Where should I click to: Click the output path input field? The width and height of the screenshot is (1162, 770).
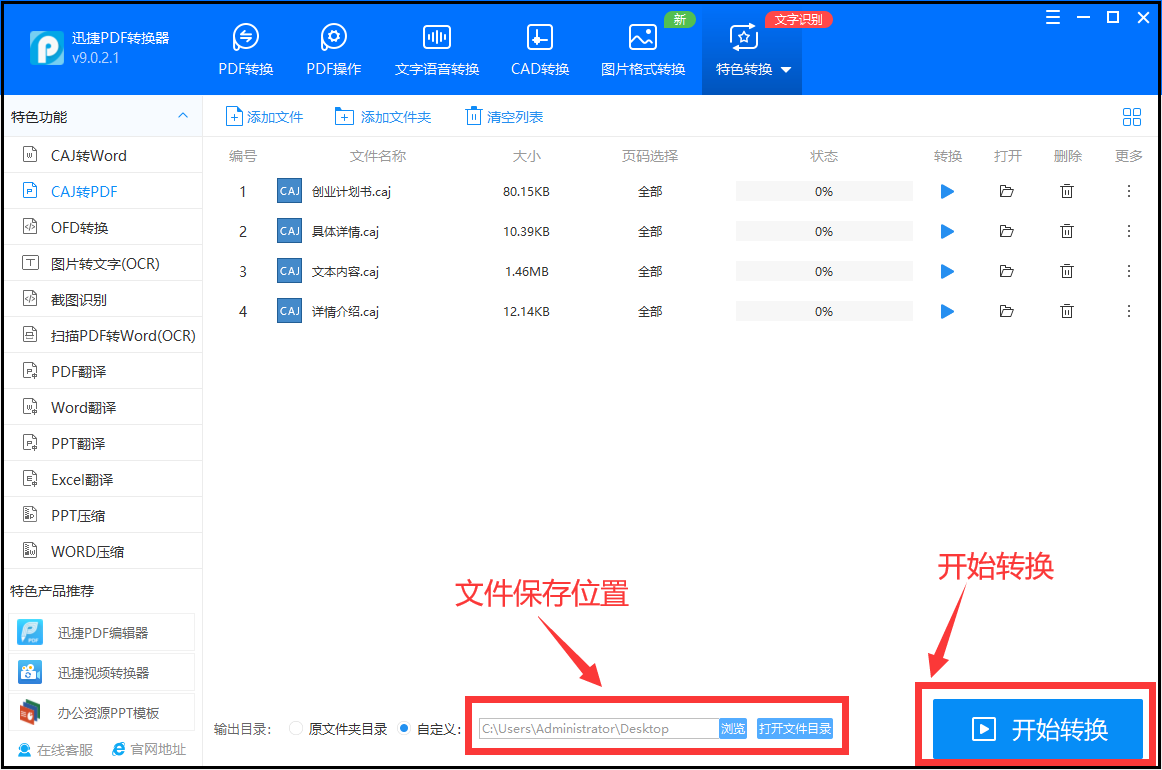[x=599, y=728]
